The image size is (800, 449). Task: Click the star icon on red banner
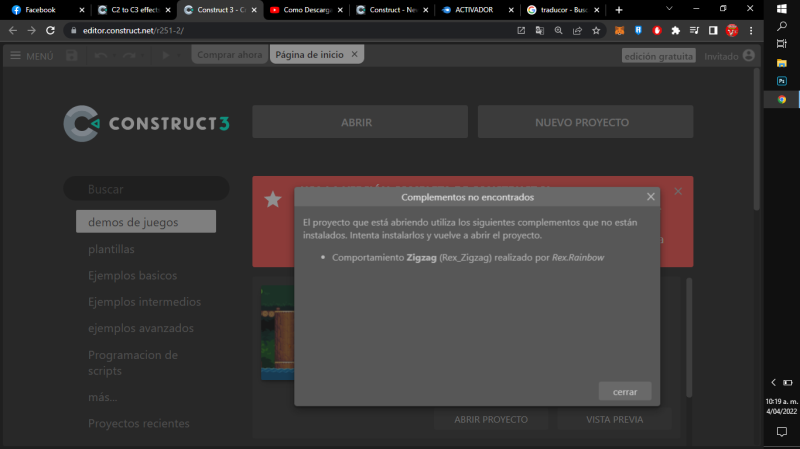tap(273, 199)
